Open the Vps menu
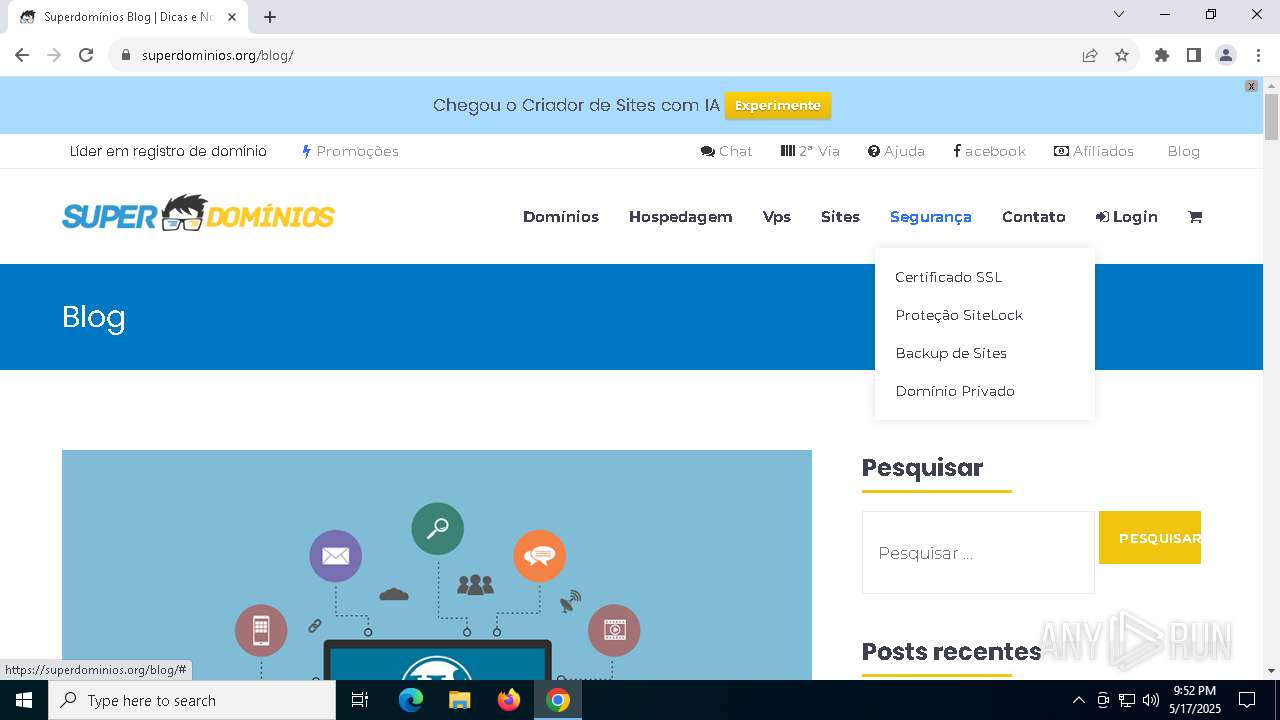Viewport: 1280px width, 720px height. tap(777, 217)
